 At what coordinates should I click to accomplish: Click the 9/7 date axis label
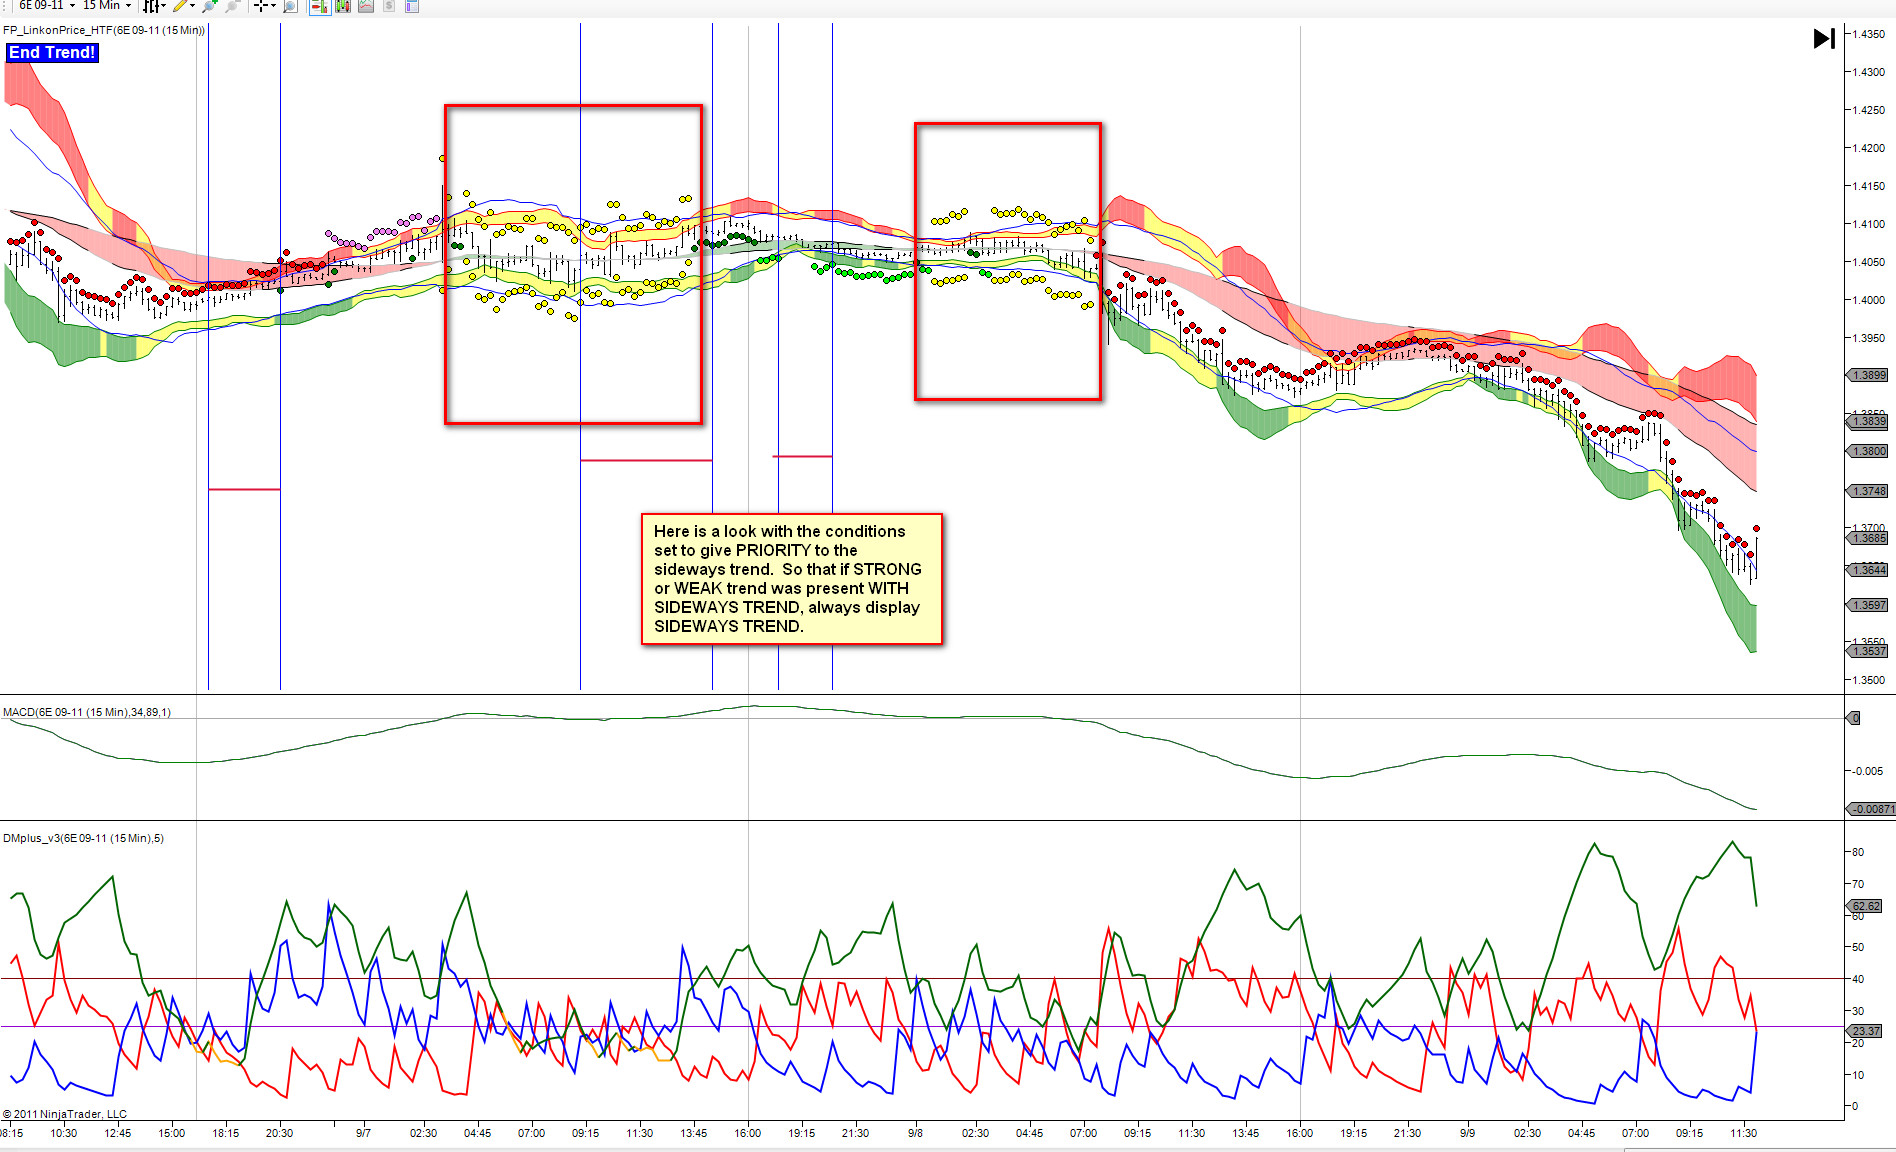[363, 1133]
